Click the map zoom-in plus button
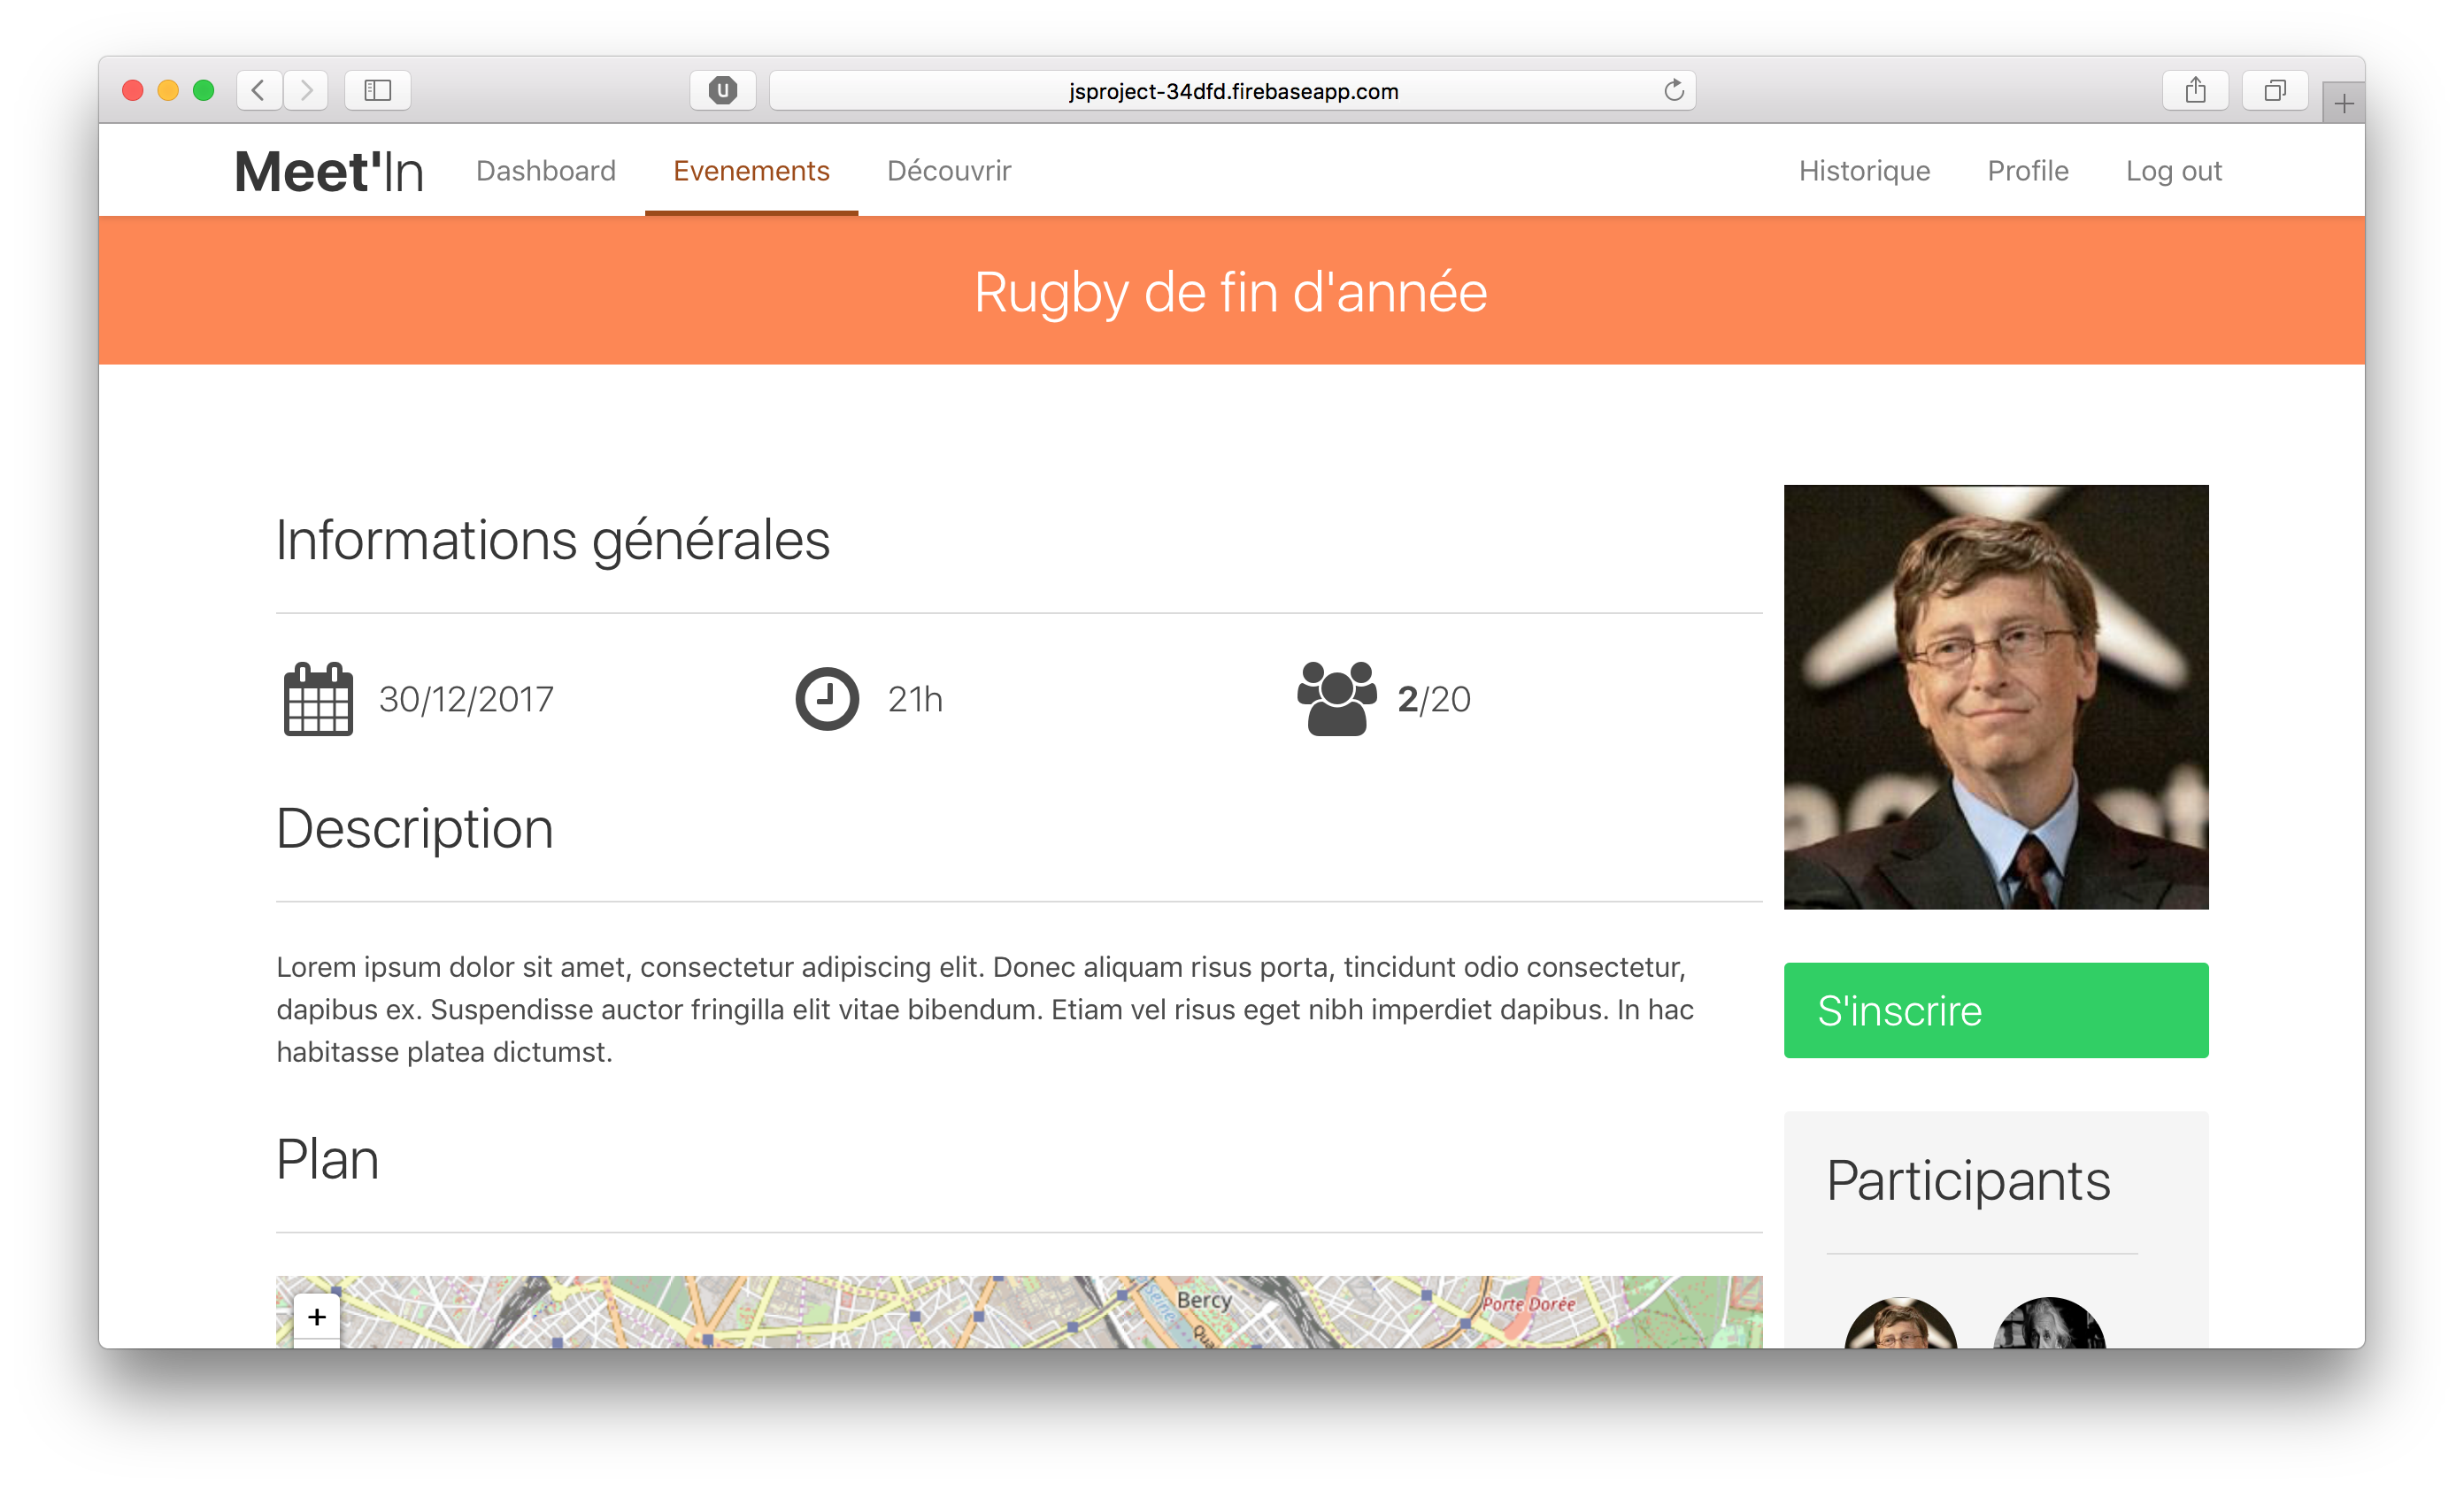2464x1490 pixels. (x=317, y=1316)
